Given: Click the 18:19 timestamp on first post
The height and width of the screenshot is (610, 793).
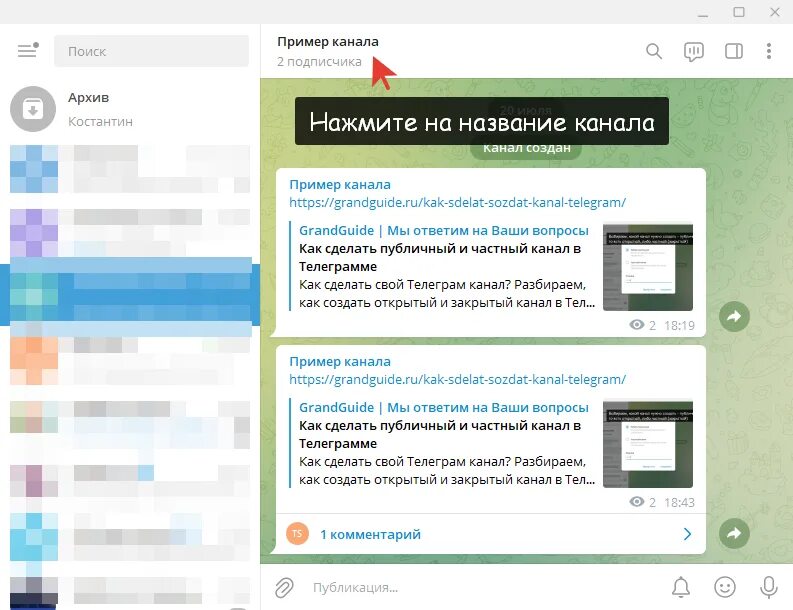Looking at the screenshot, I should pyautogui.click(x=679, y=325).
